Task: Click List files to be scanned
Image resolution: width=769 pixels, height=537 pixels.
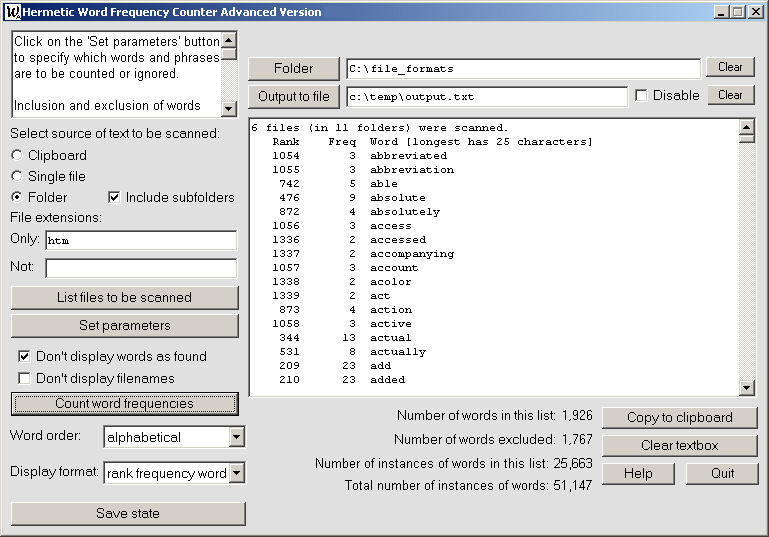Action: pos(125,297)
